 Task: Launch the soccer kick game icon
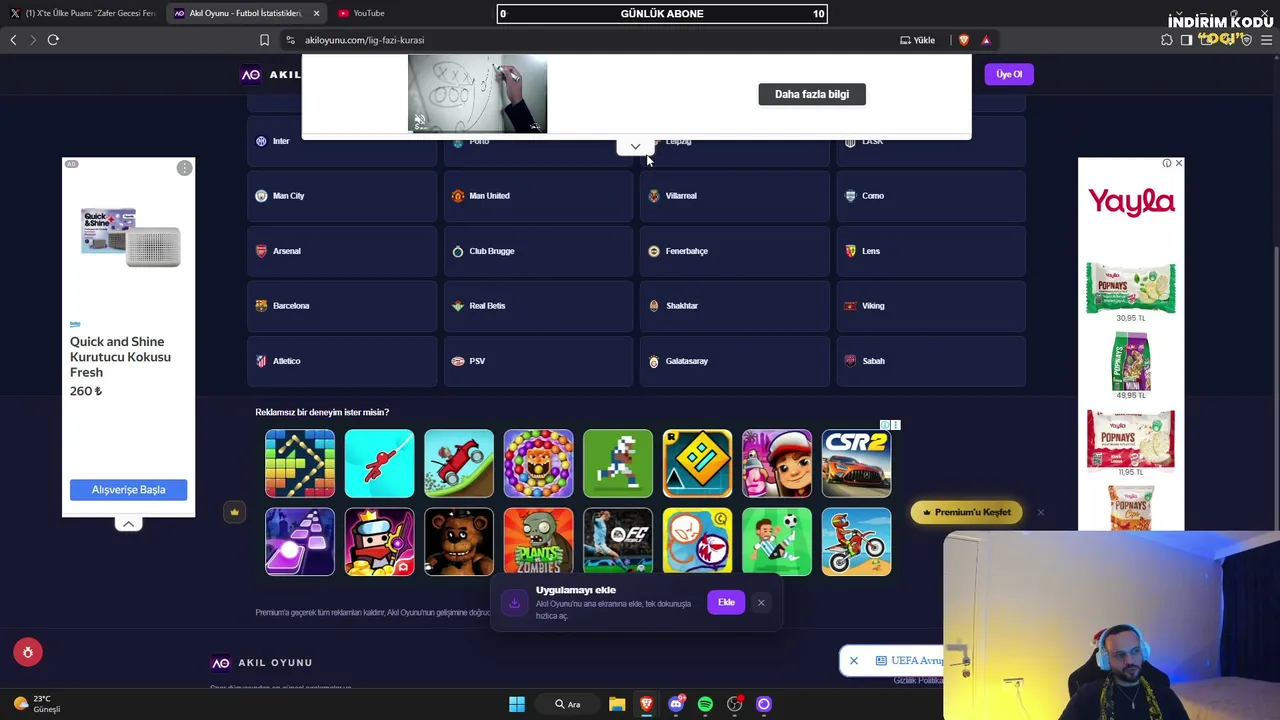pos(777,542)
